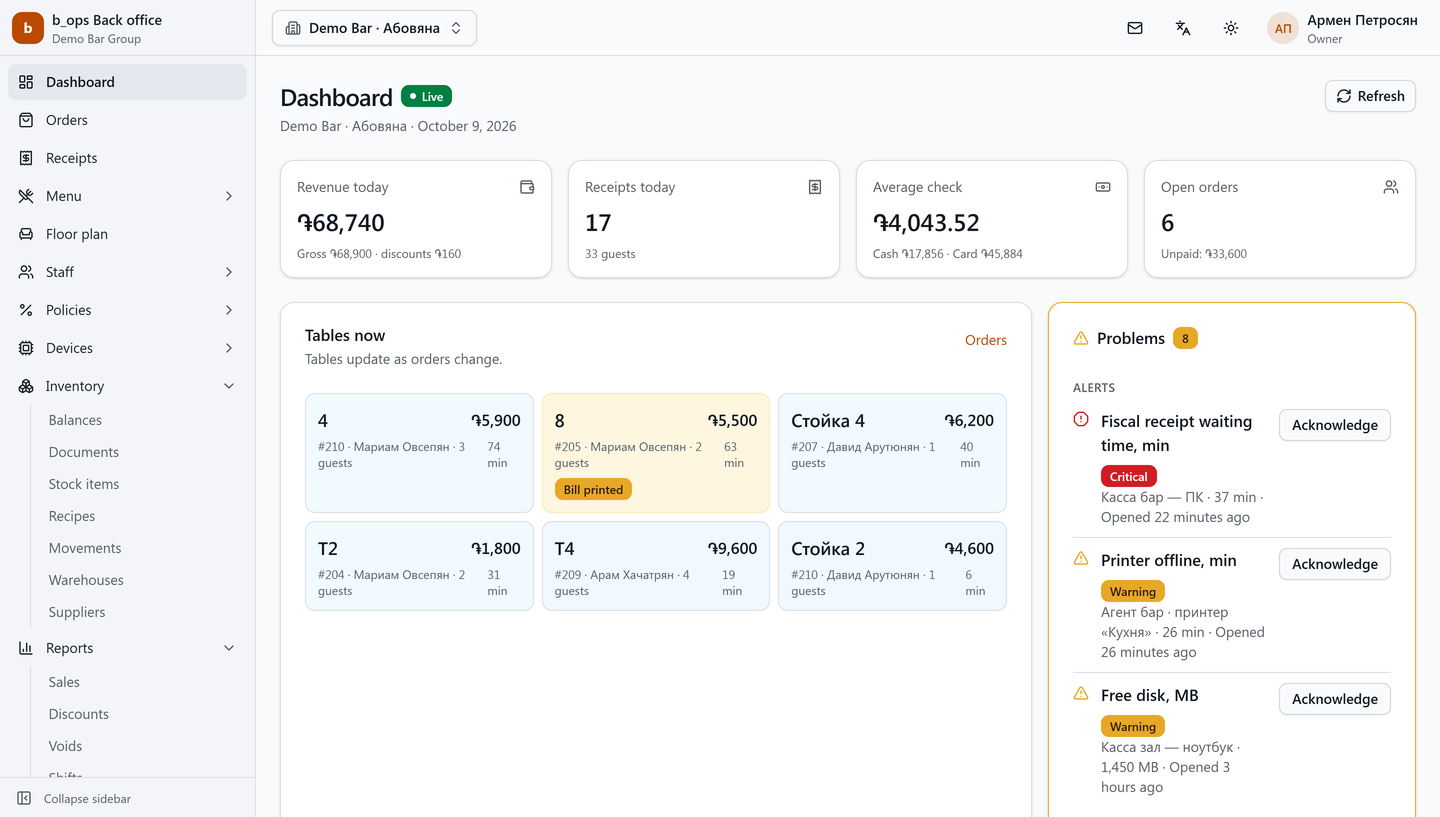
Task: Collapse the Reports section chevron
Action: point(229,648)
